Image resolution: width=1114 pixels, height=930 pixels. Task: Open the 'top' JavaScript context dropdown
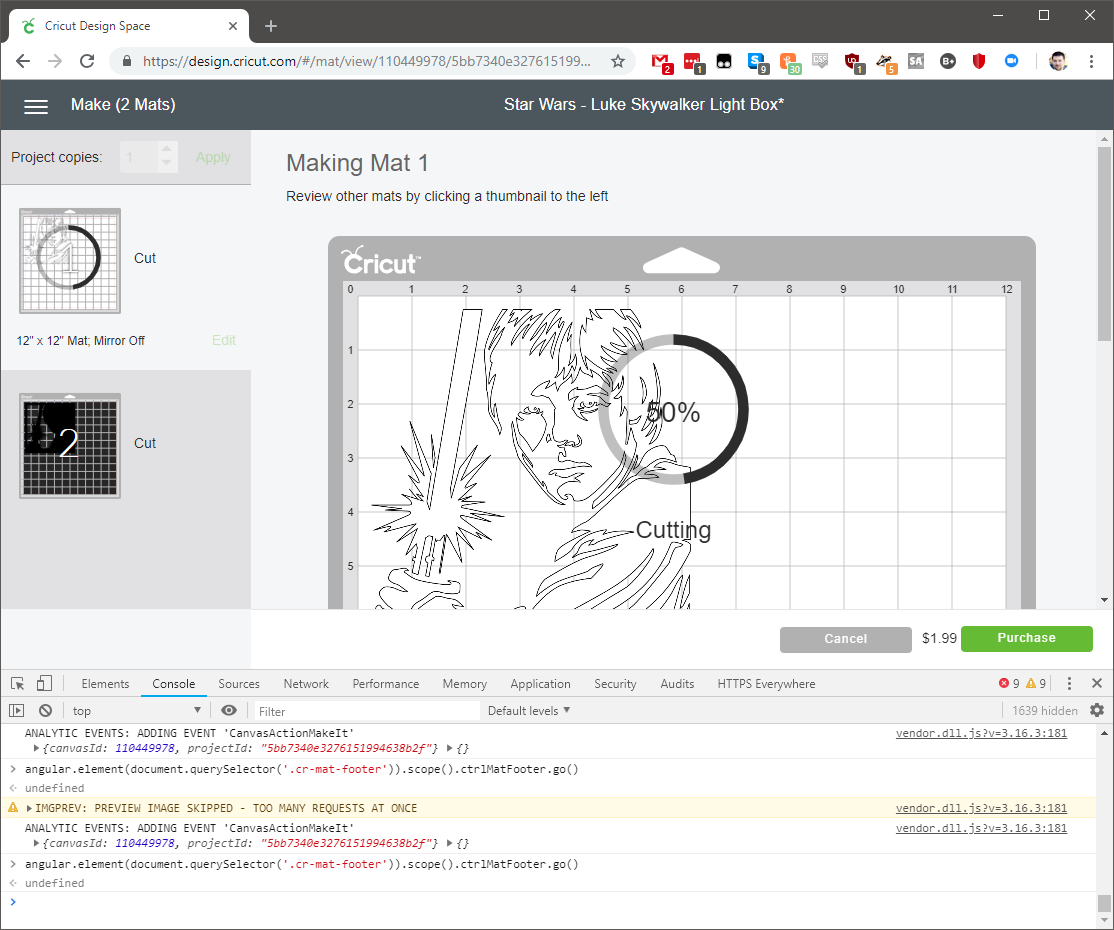coord(136,711)
